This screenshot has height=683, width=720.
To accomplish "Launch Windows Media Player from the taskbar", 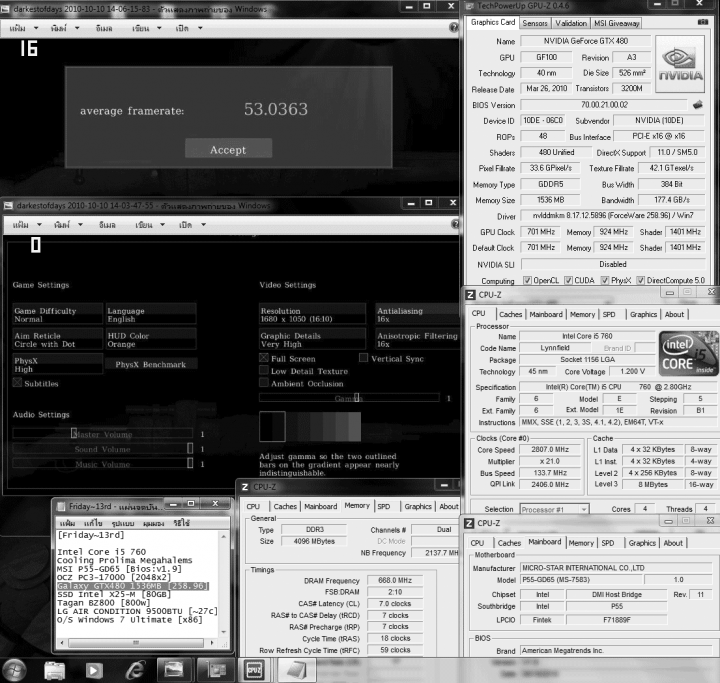I will click(x=94, y=671).
